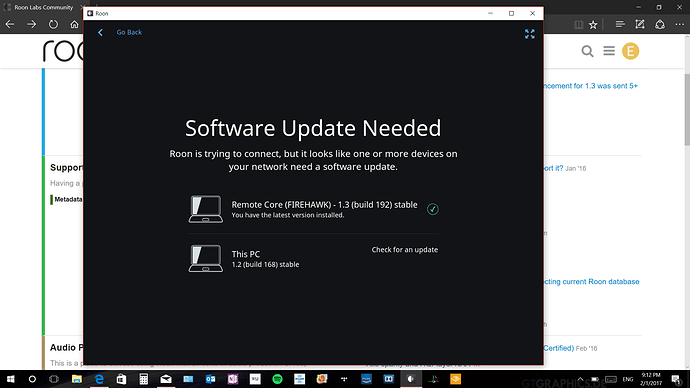The height and width of the screenshot is (388, 690).
Task: Open Calculator from the taskbar
Action: pos(143,379)
